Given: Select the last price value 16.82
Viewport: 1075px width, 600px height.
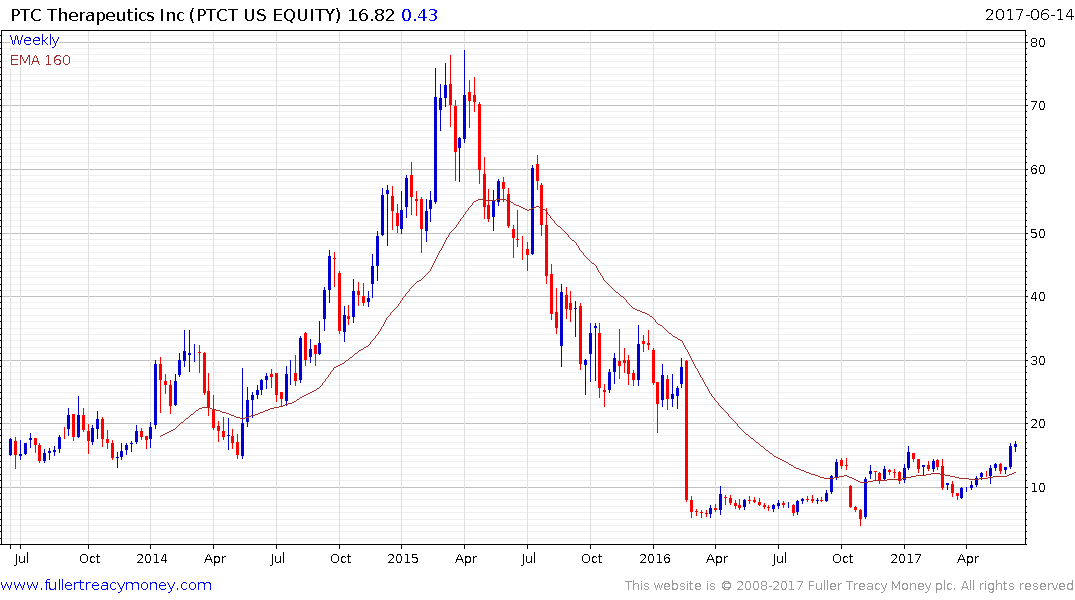Looking at the screenshot, I should [x=371, y=14].
